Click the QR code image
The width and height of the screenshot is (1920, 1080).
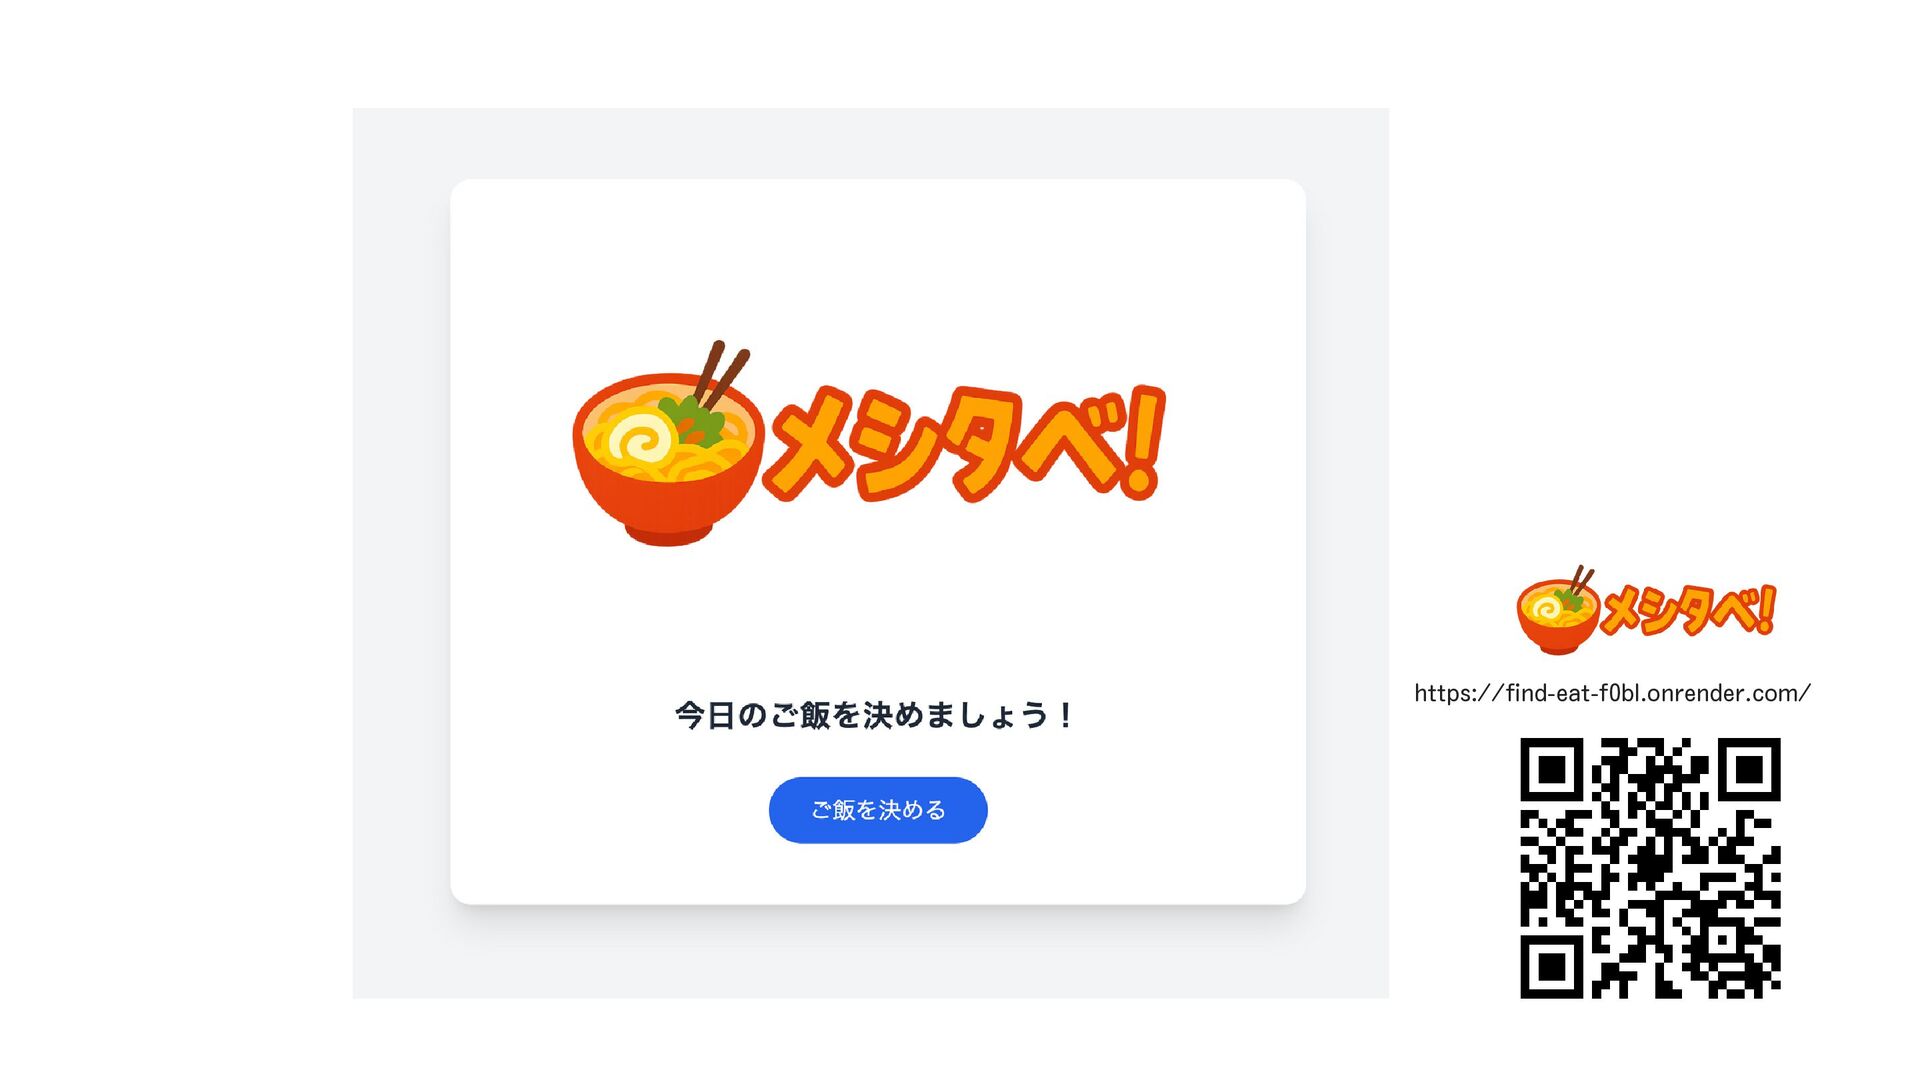coord(1650,868)
